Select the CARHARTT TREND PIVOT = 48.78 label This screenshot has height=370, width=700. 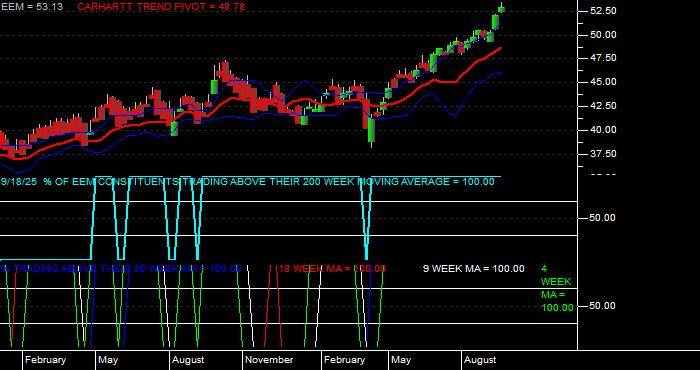(161, 7)
